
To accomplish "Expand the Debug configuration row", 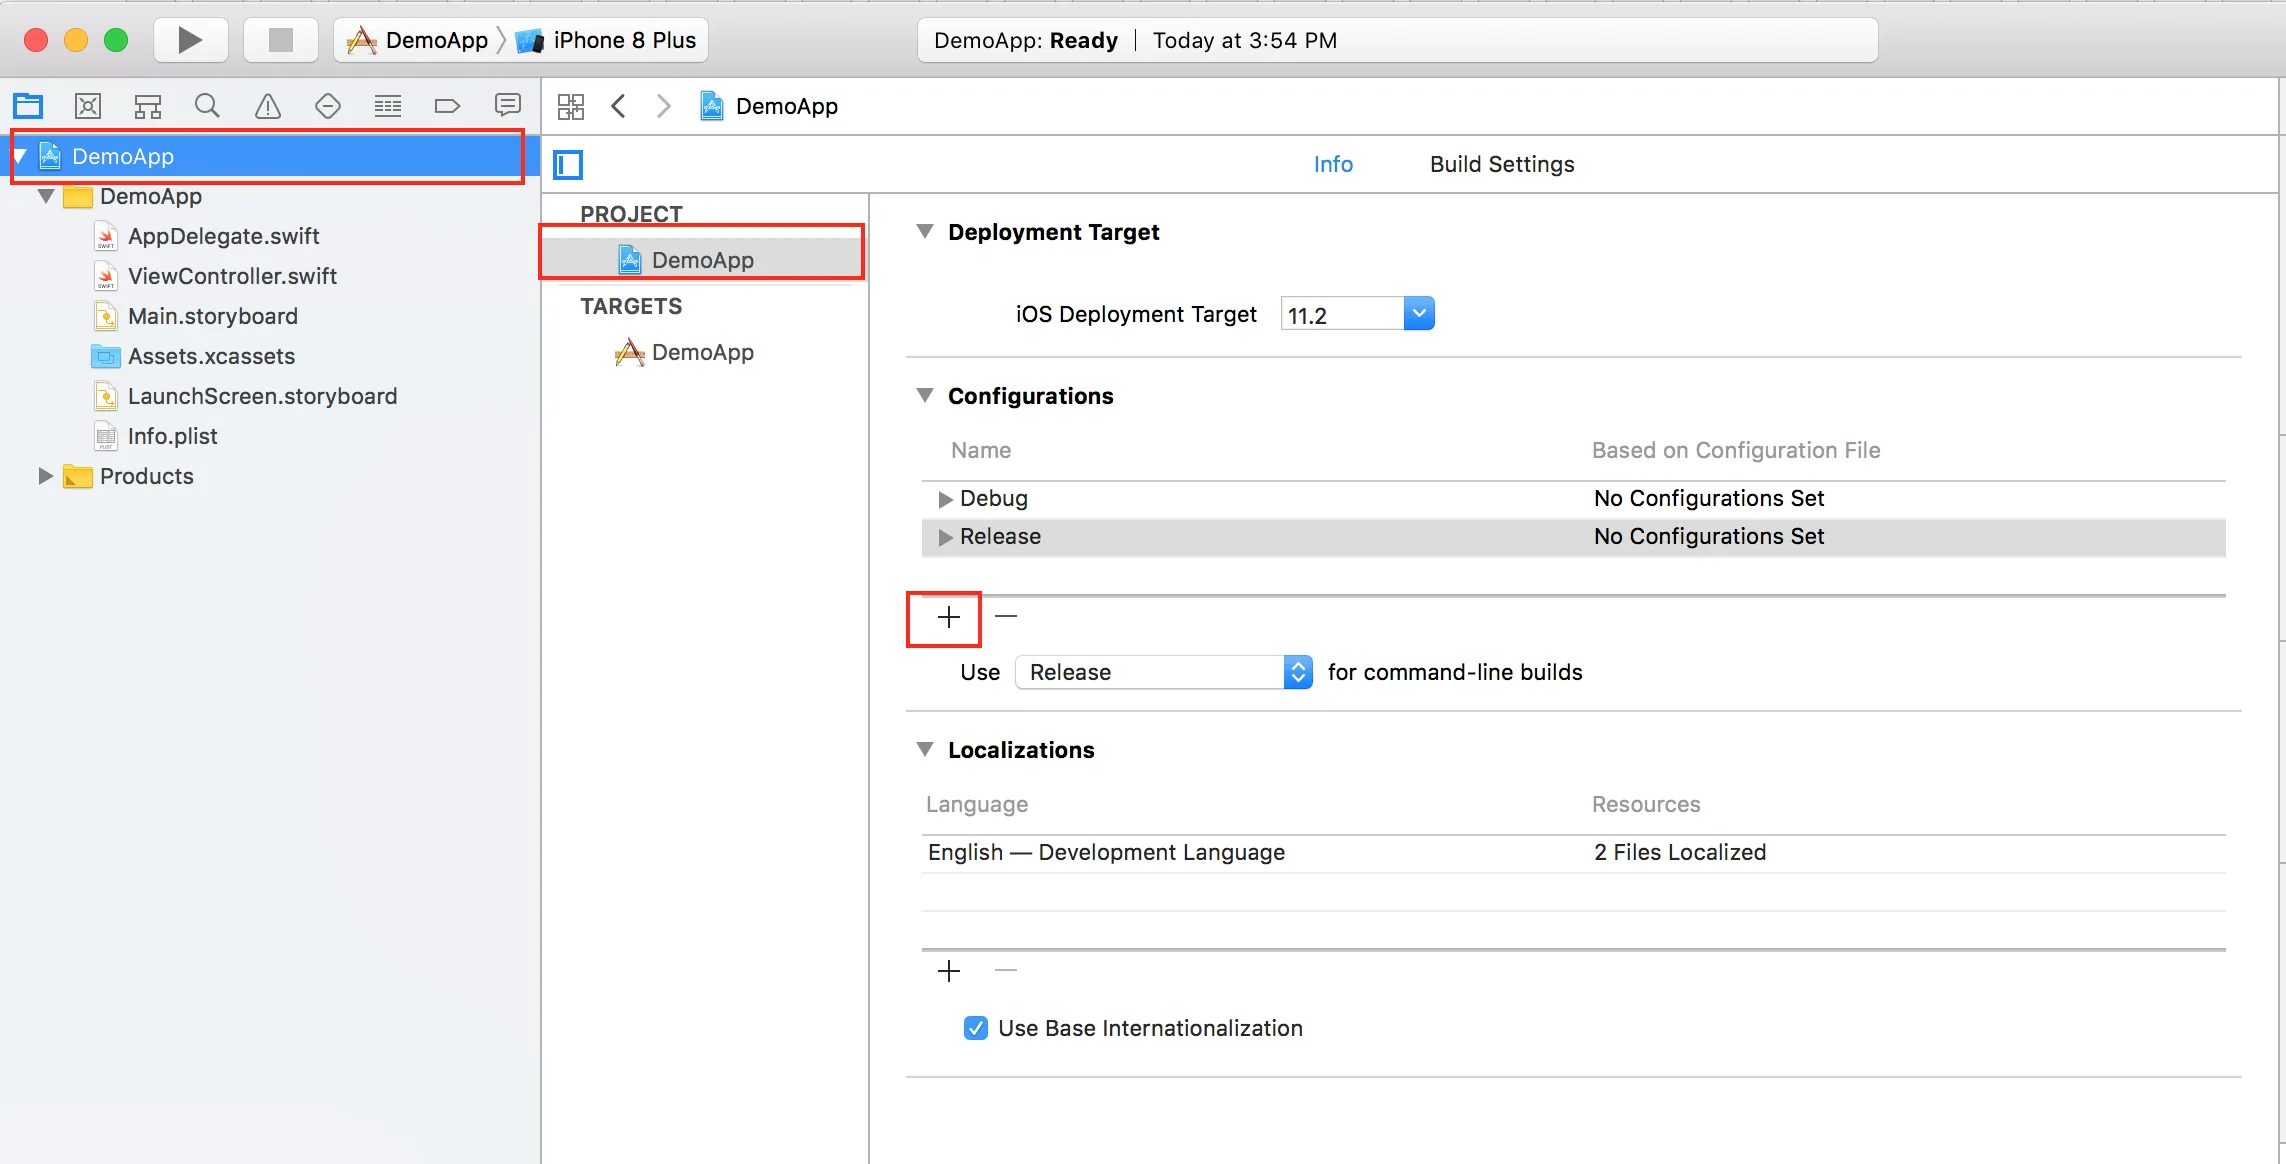I will tap(945, 499).
